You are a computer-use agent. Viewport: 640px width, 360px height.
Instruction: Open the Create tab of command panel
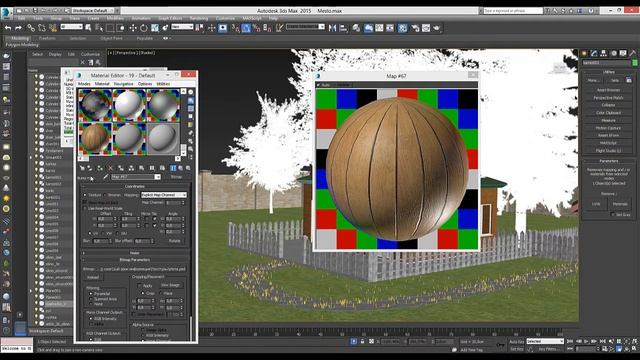click(x=584, y=53)
